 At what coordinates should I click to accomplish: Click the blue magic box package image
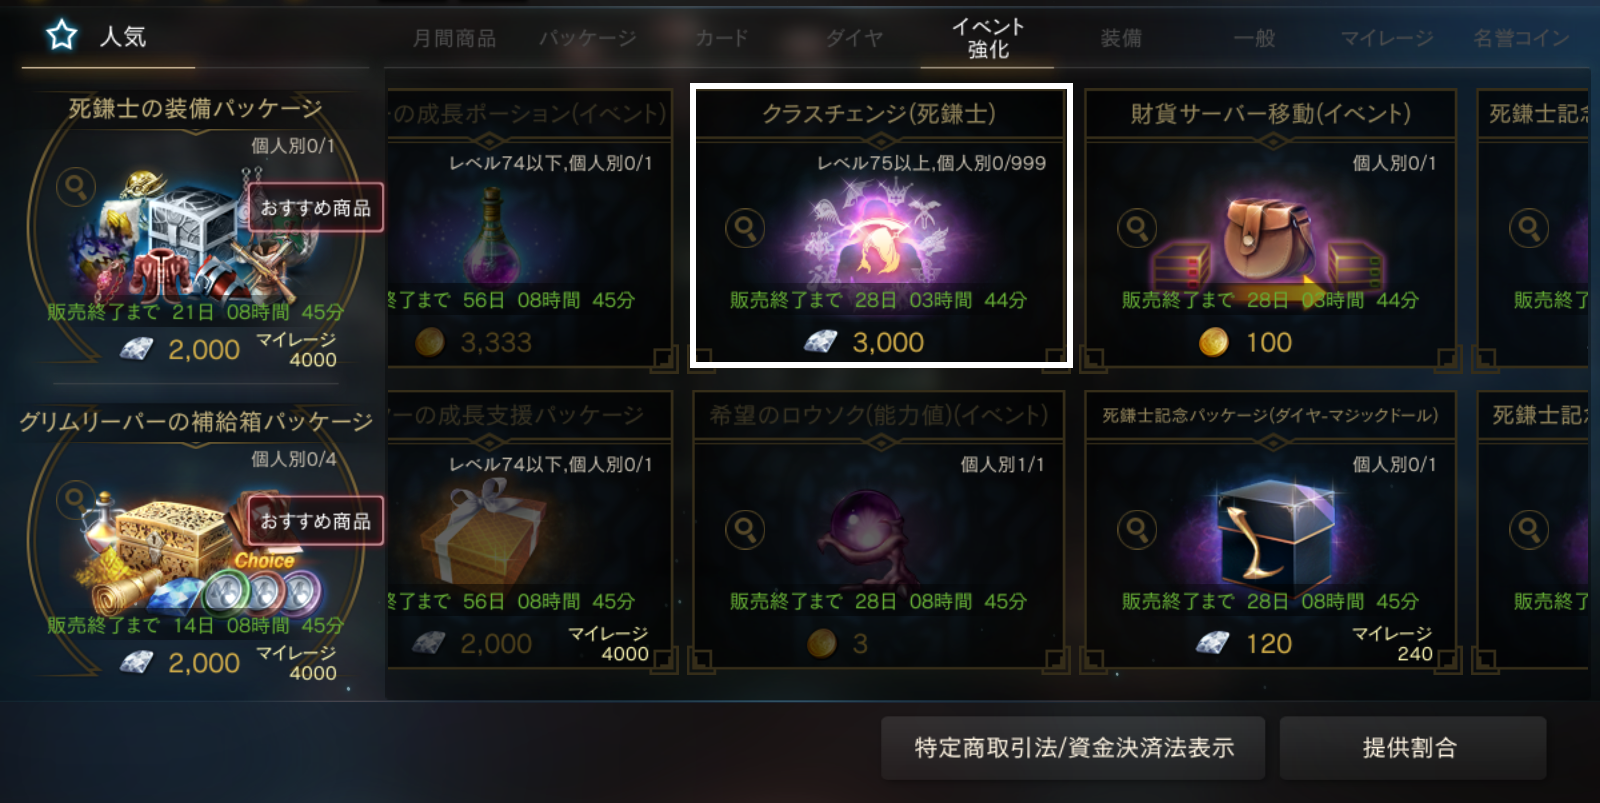(x=1271, y=532)
